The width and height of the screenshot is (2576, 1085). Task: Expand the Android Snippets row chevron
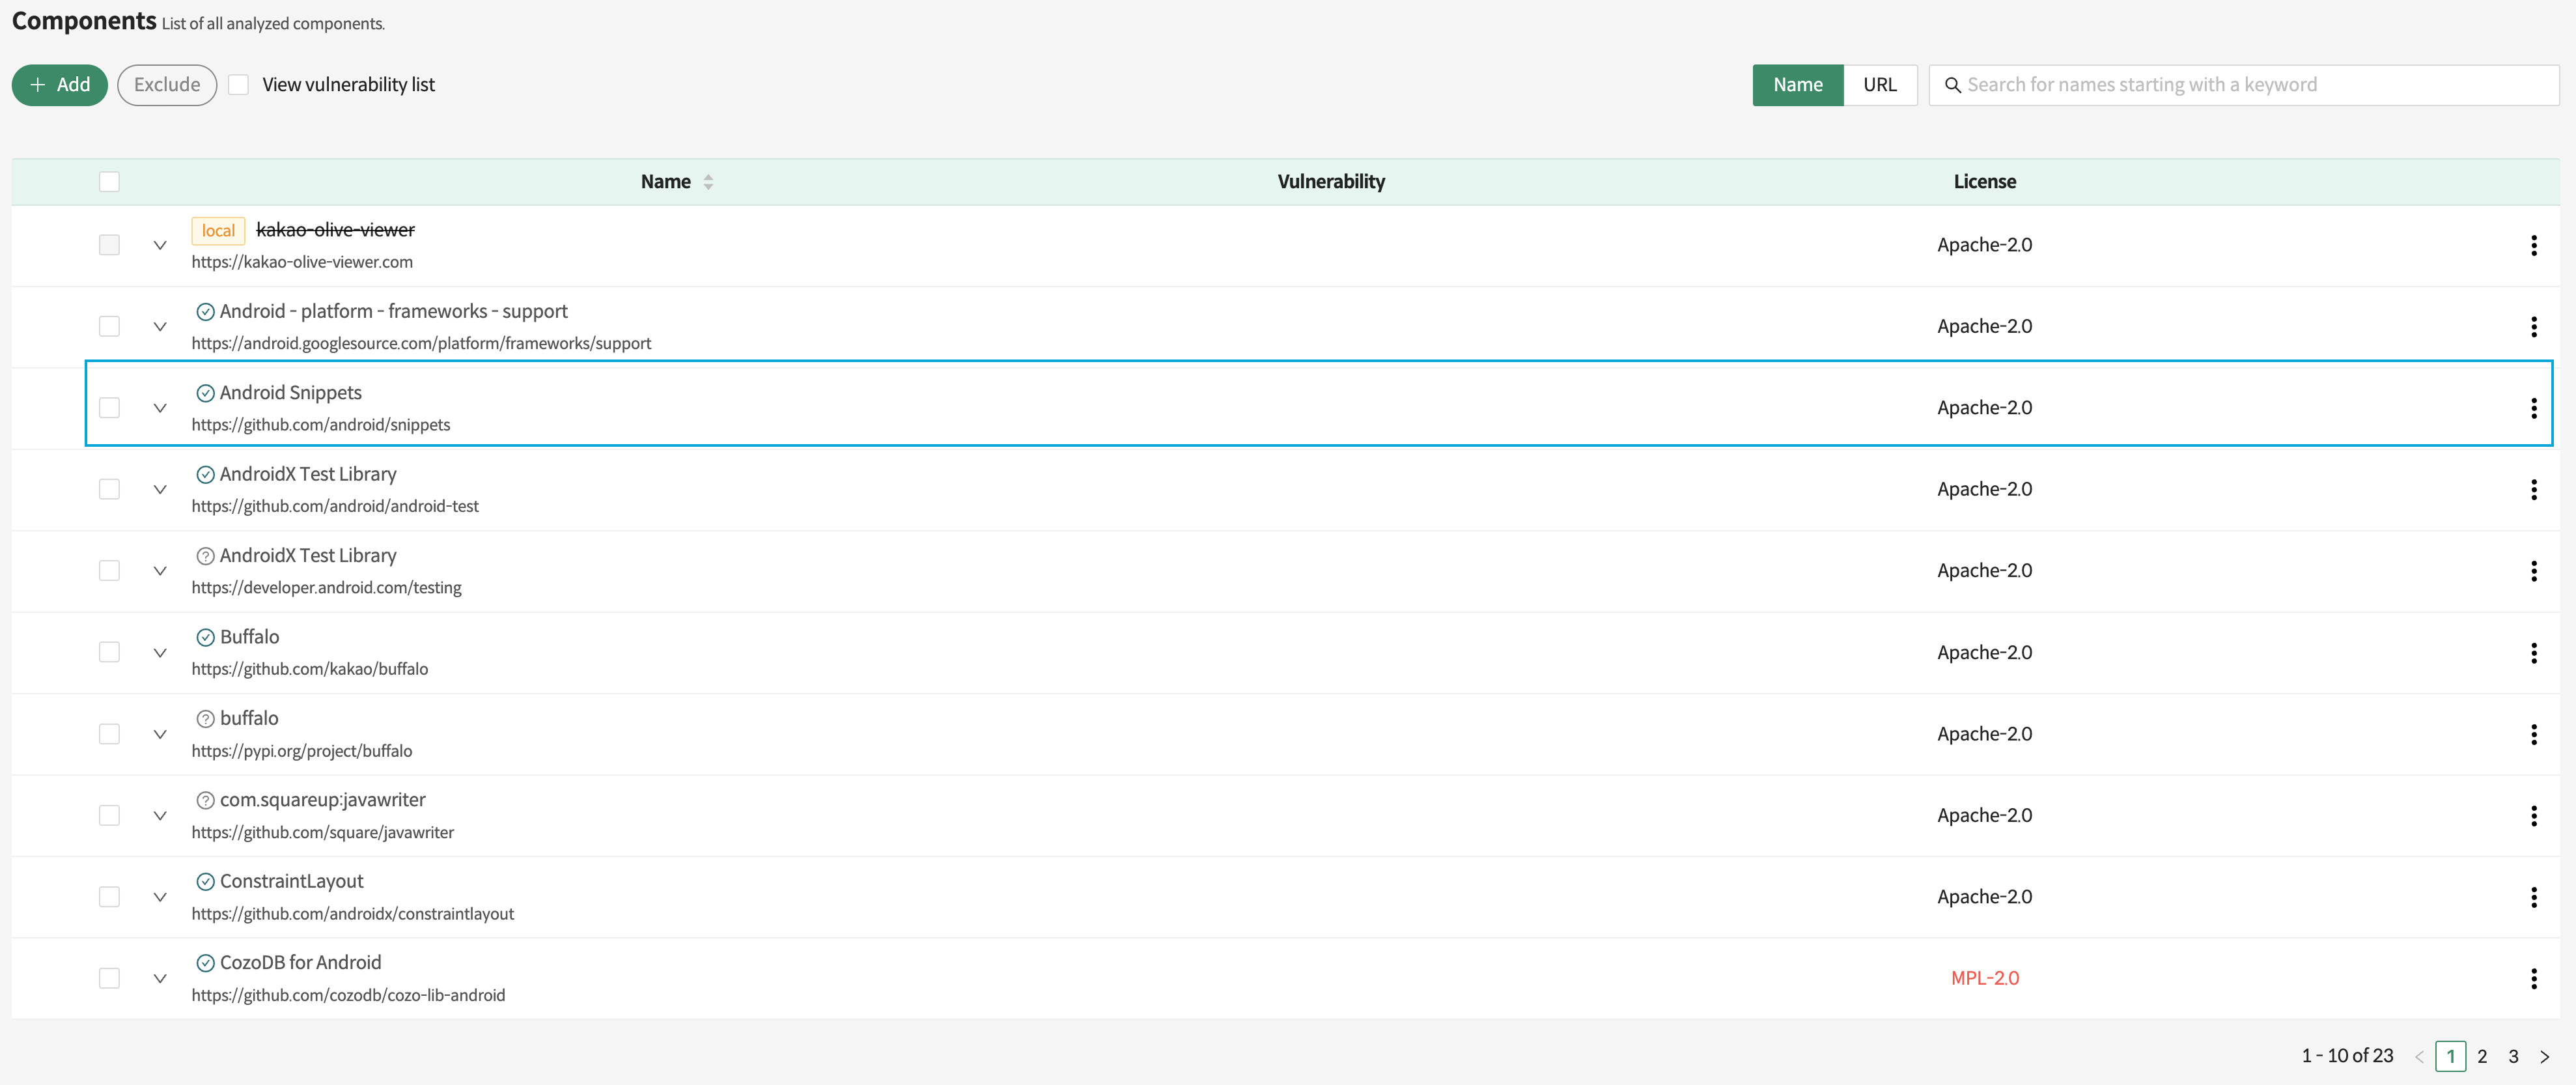pos(160,408)
